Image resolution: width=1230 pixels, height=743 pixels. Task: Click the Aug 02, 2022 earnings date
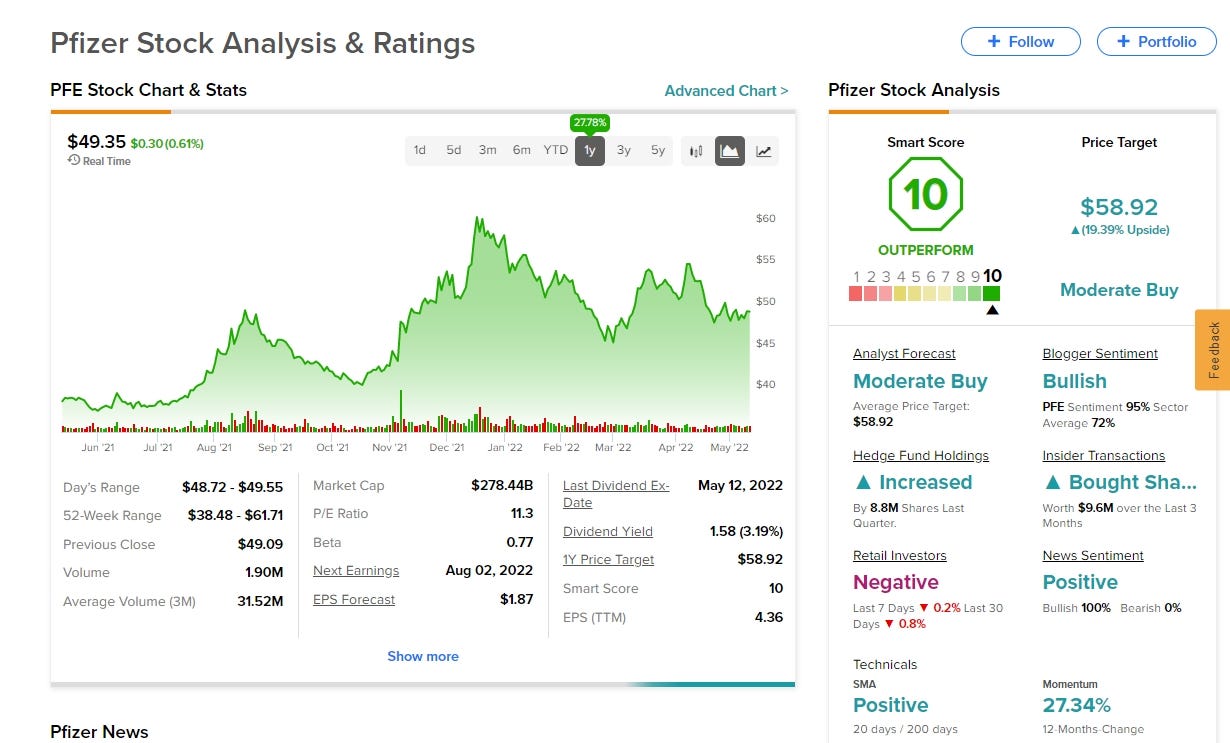click(489, 570)
